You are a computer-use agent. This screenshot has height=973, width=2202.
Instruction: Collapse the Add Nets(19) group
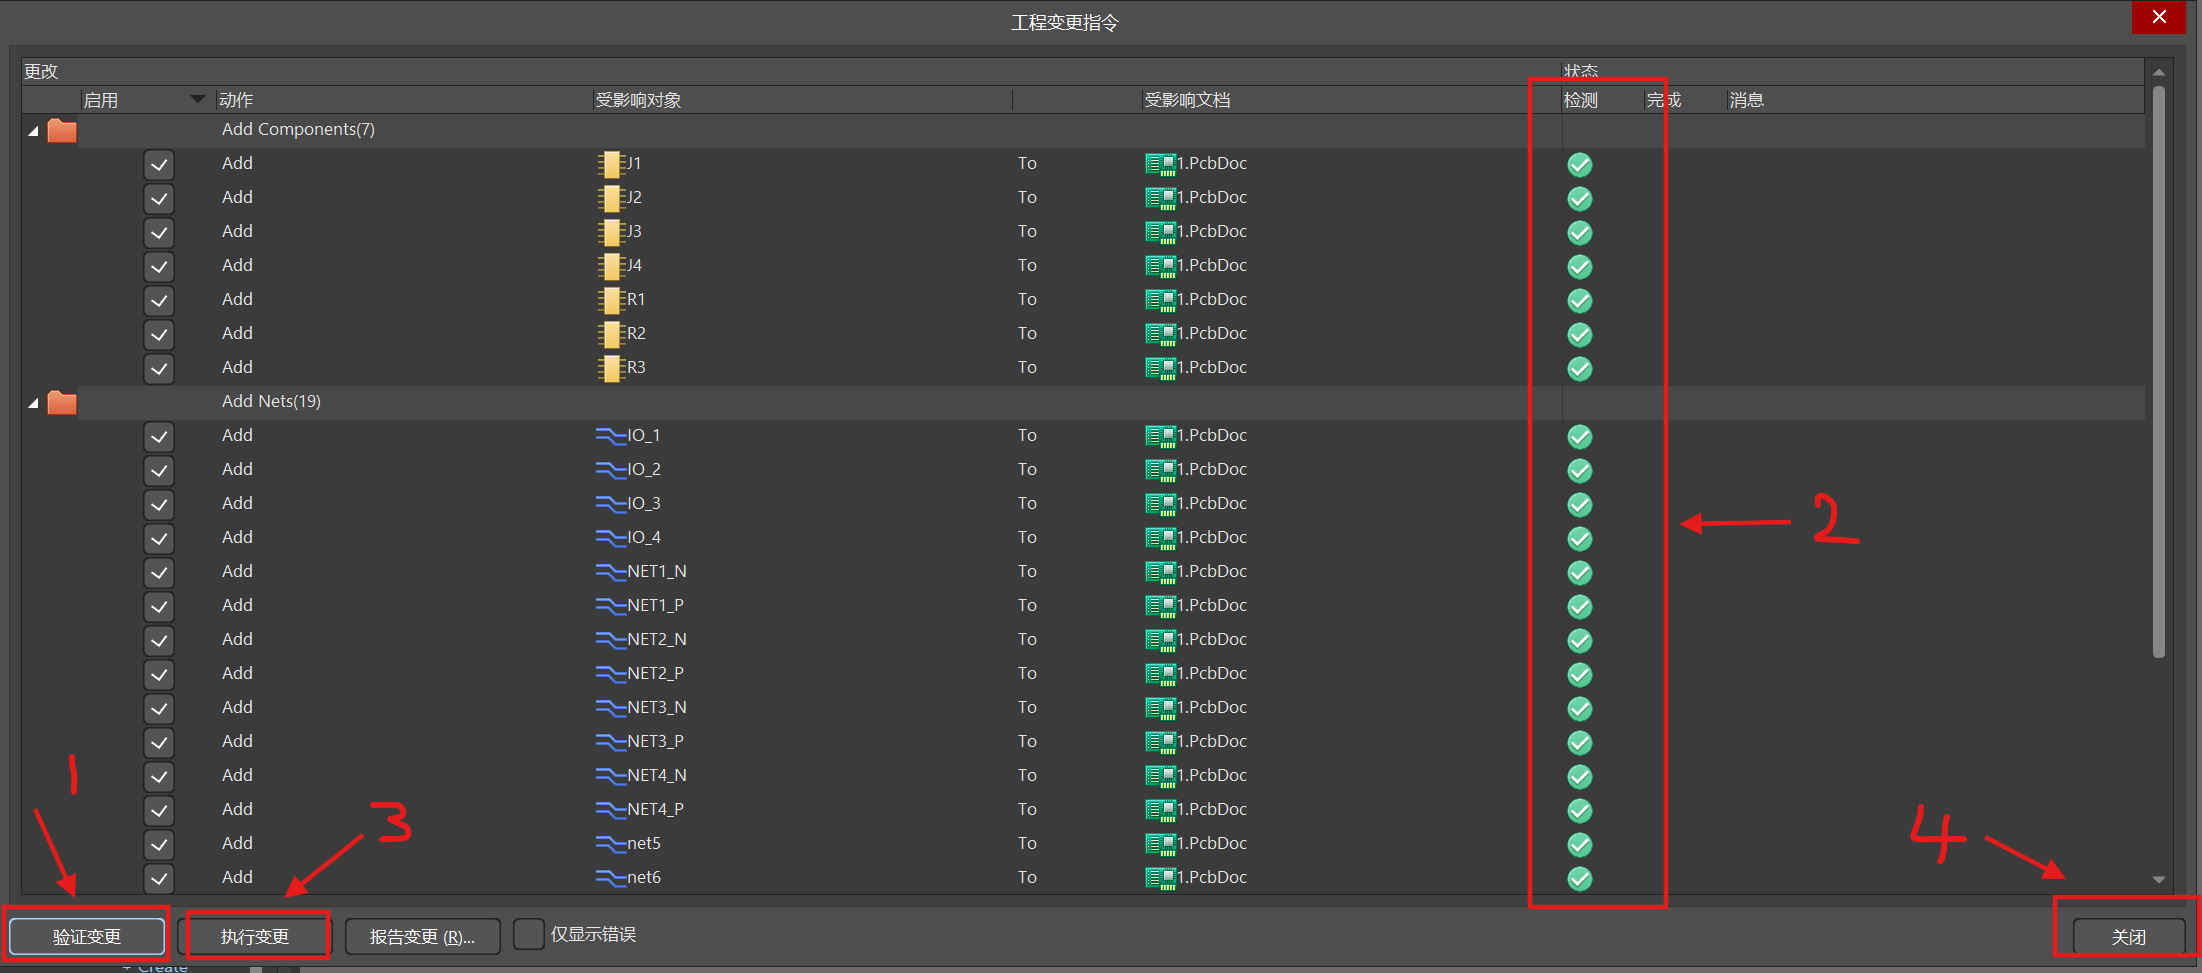33,403
